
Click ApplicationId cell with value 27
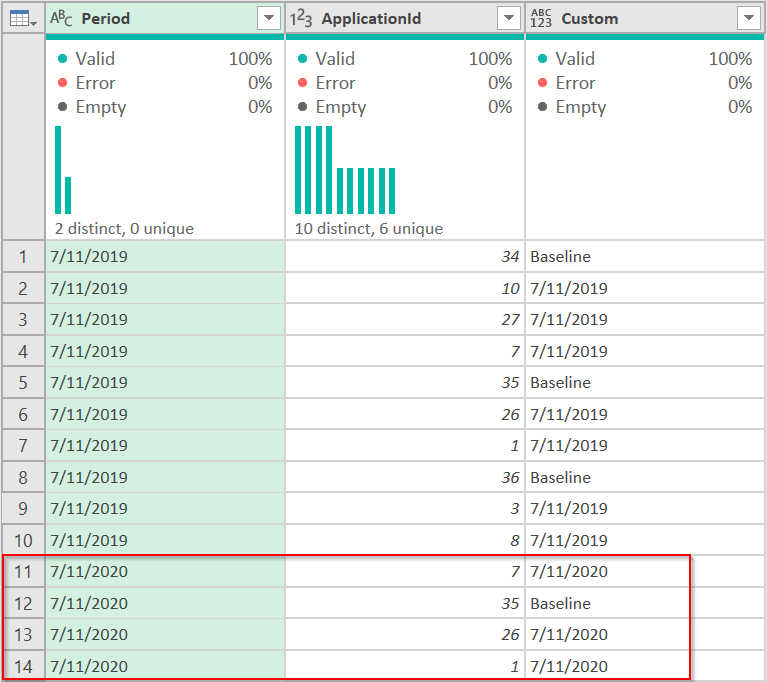click(405, 319)
